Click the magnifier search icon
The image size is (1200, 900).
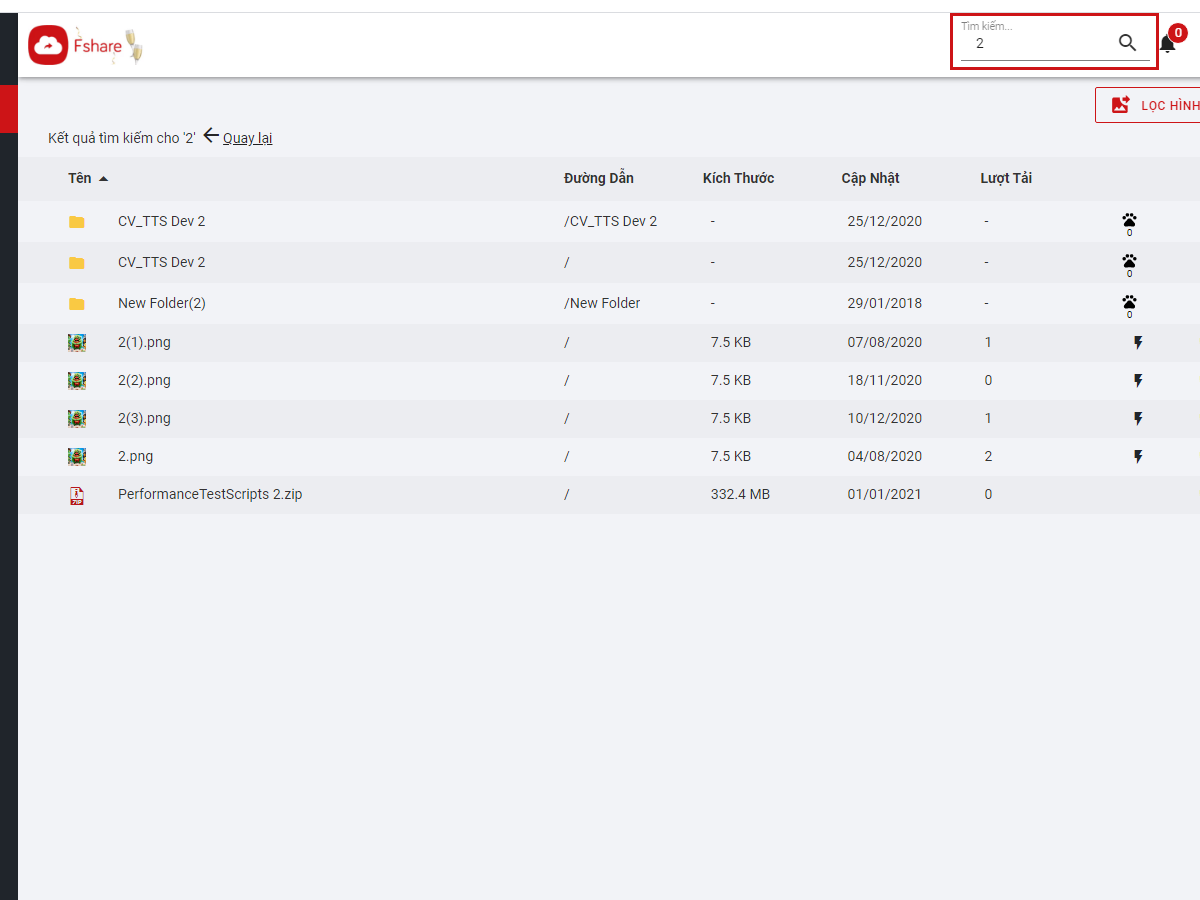tap(1127, 43)
